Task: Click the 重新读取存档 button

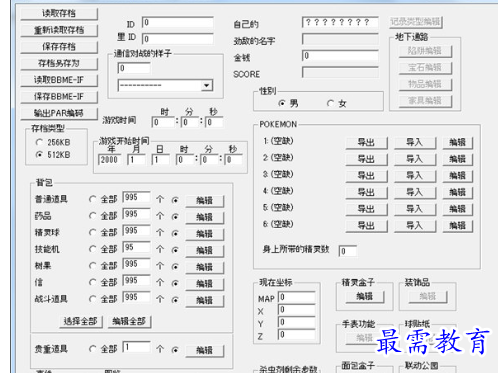Action: pyautogui.click(x=59, y=30)
